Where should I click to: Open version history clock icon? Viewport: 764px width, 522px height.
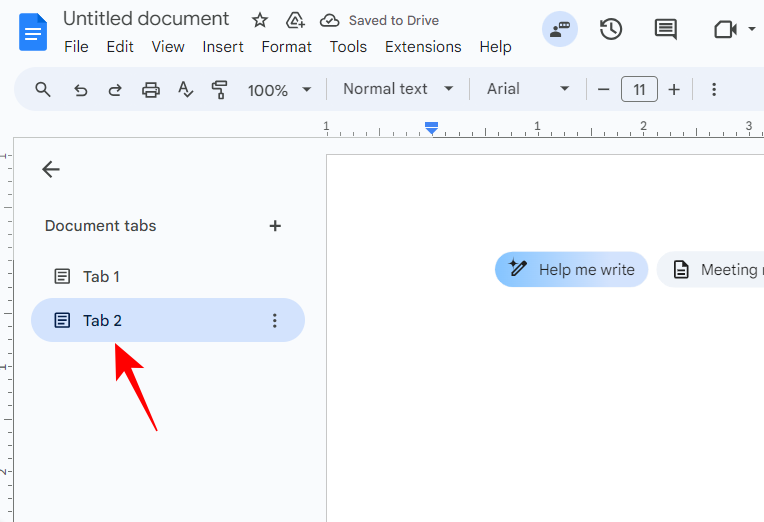pos(611,29)
